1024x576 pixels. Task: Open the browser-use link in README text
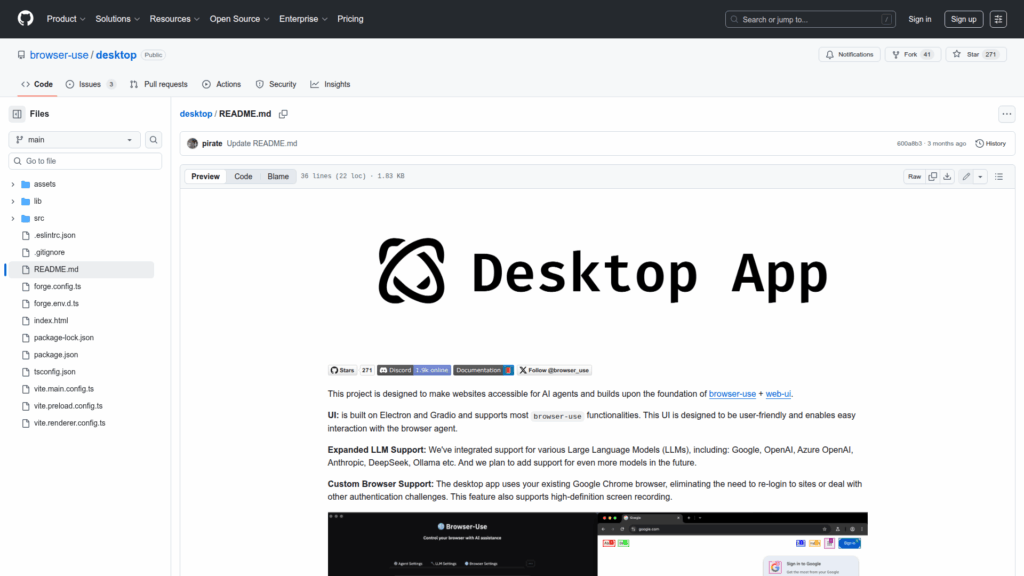(x=732, y=394)
